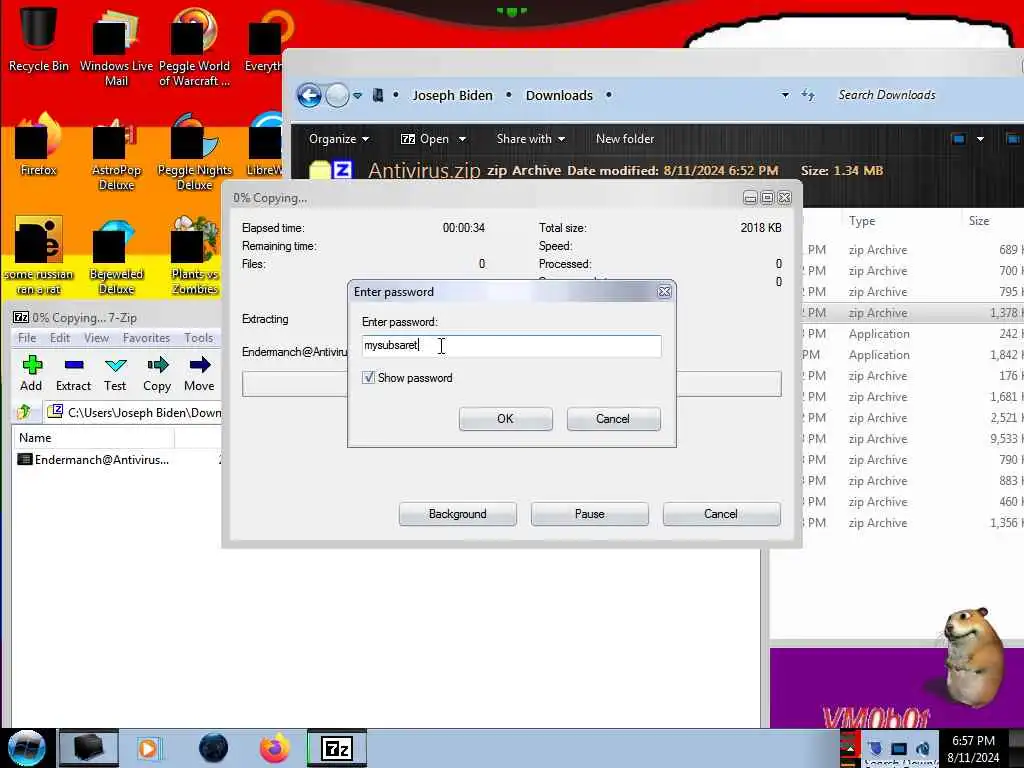Open the media player taskbar icon

tap(148, 748)
